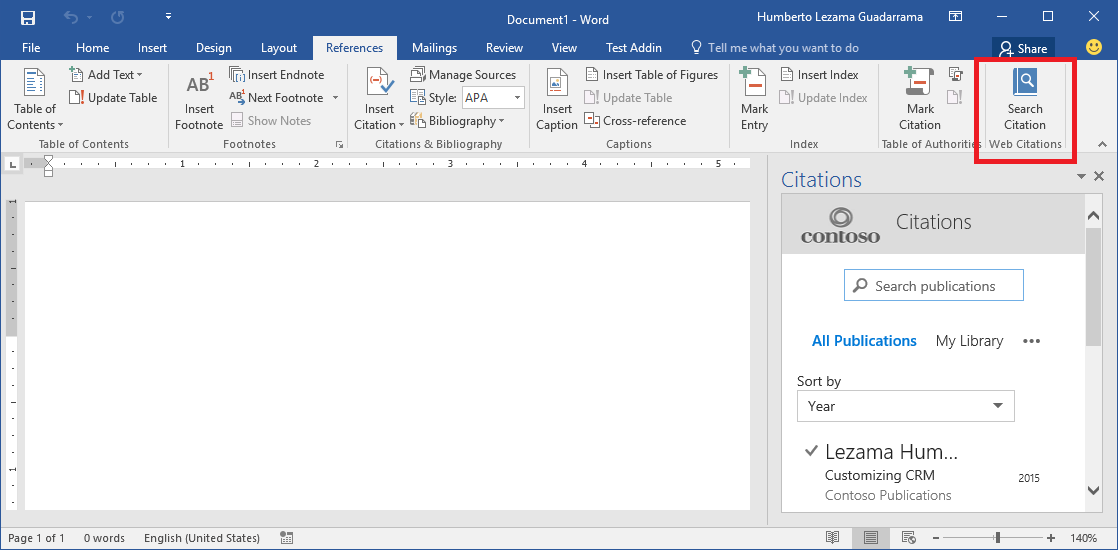Click the Share button
The image size is (1118, 550).
1023,49
